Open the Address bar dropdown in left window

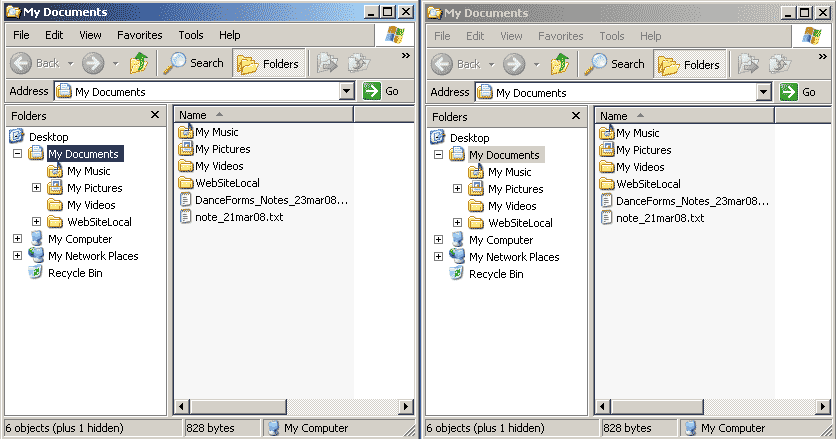tap(347, 91)
